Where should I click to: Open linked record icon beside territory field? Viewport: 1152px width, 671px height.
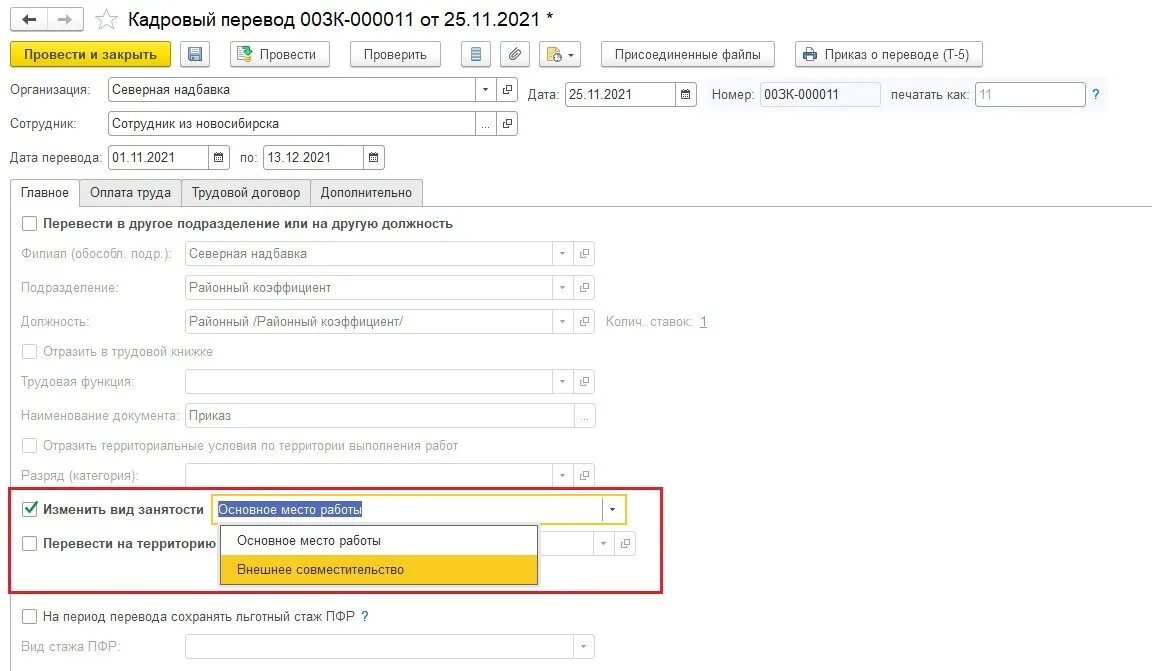coord(625,543)
